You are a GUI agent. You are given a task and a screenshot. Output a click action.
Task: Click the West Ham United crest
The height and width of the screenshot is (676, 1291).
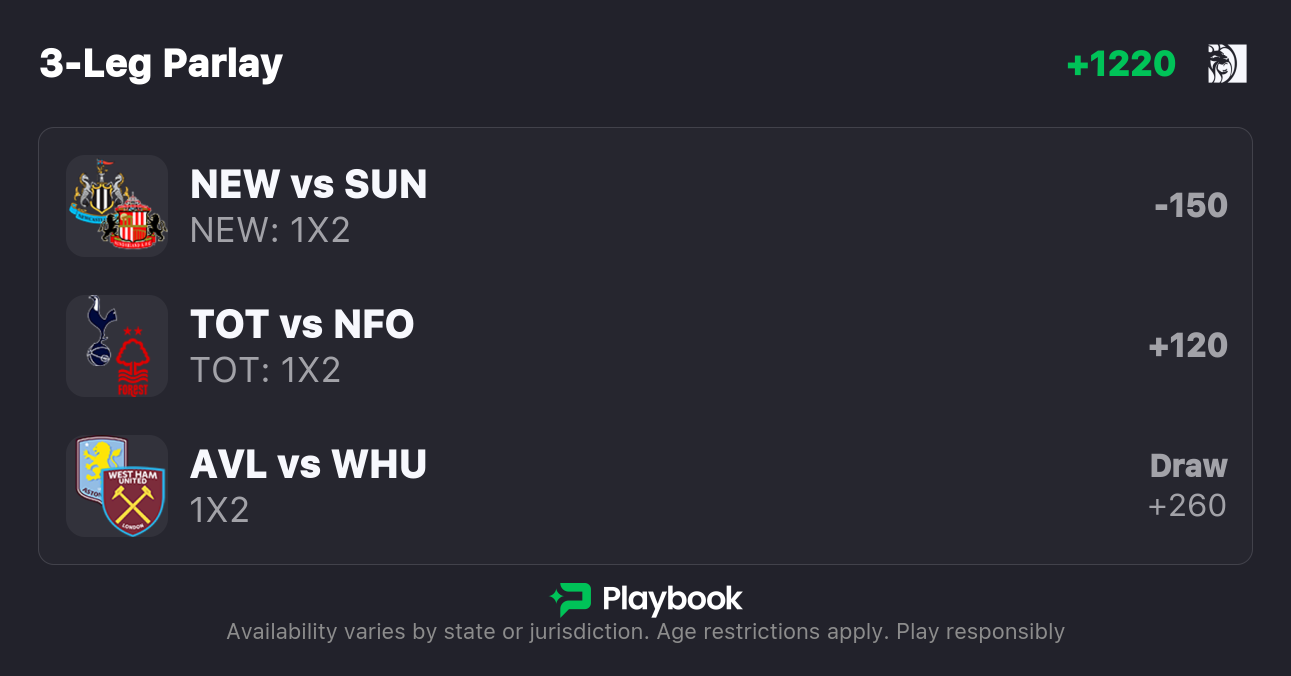click(x=133, y=500)
